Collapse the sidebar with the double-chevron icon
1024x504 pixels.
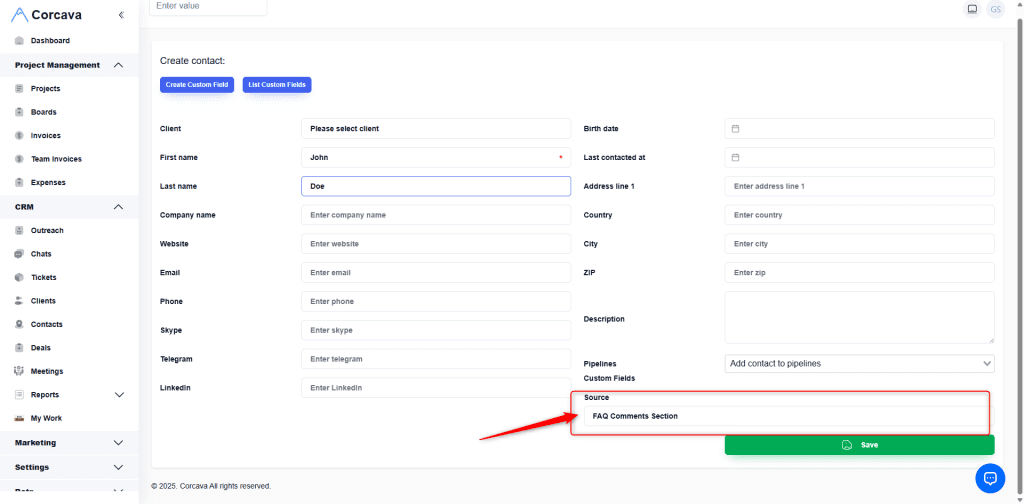click(x=121, y=15)
